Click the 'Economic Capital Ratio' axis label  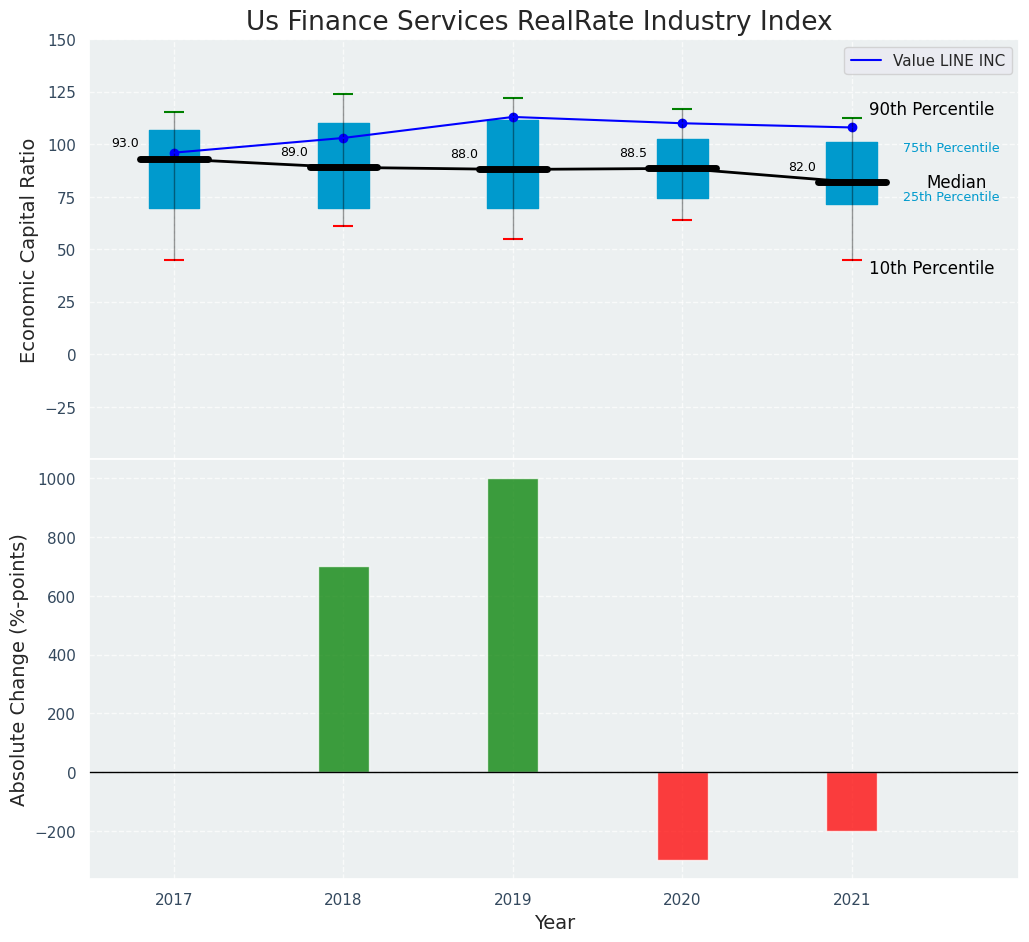[27, 251]
